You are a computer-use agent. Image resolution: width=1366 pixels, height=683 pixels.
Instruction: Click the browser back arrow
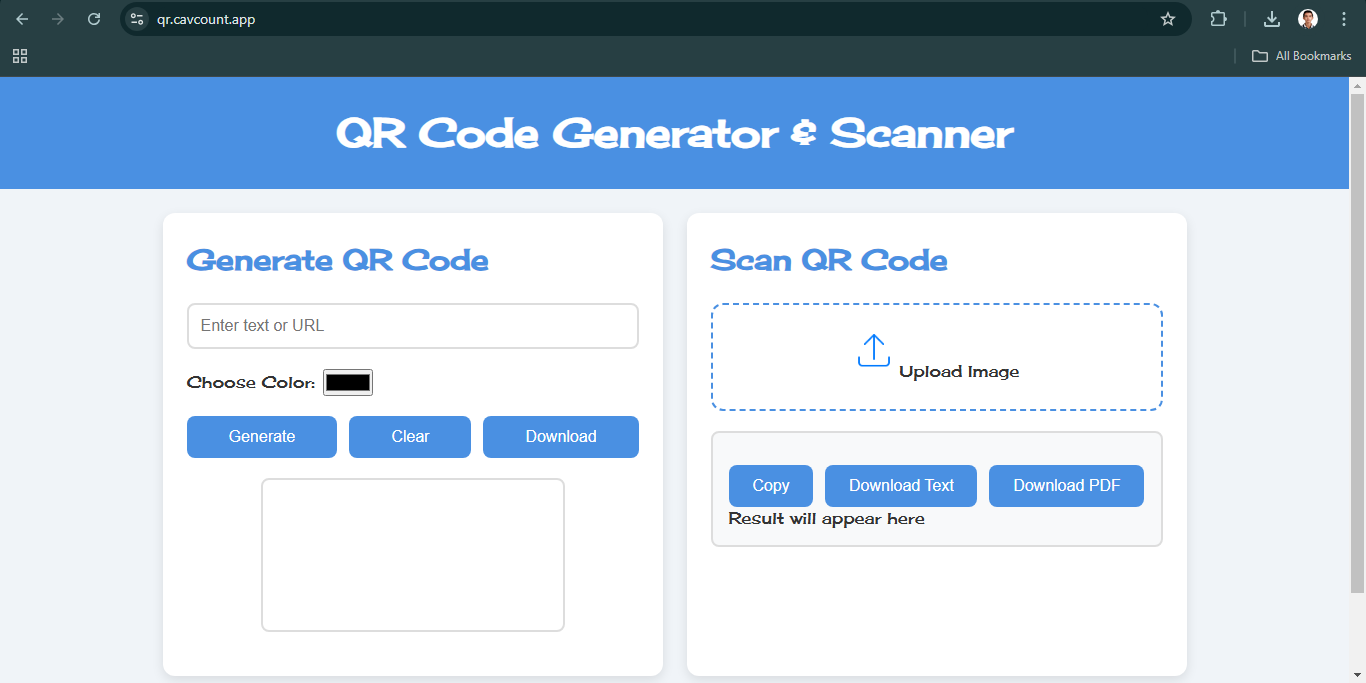point(22,19)
